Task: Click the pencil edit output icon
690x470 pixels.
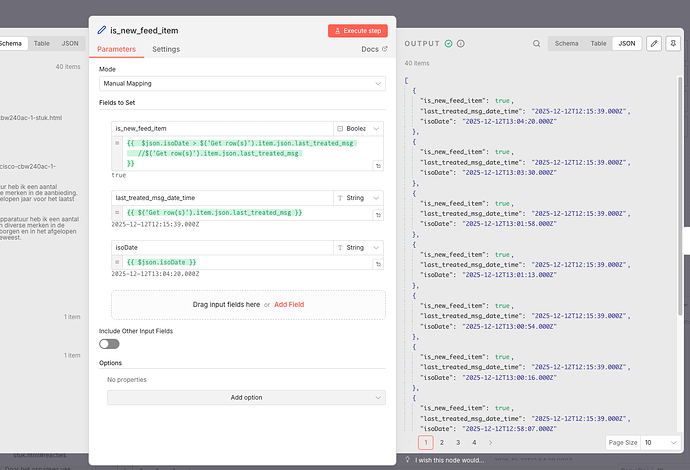Action: 654,44
